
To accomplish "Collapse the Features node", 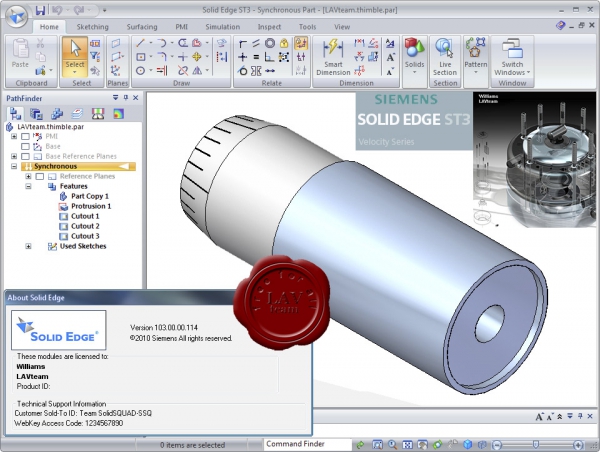I will click(x=28, y=186).
